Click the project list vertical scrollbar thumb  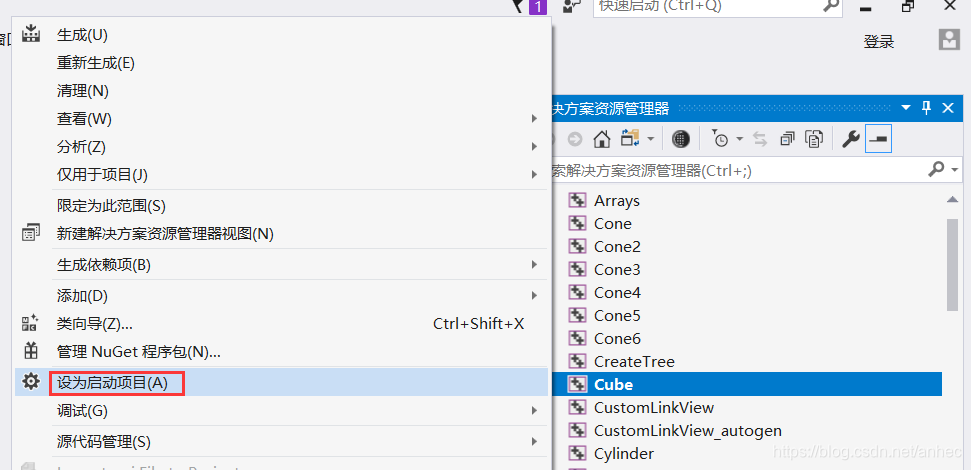coord(952,264)
